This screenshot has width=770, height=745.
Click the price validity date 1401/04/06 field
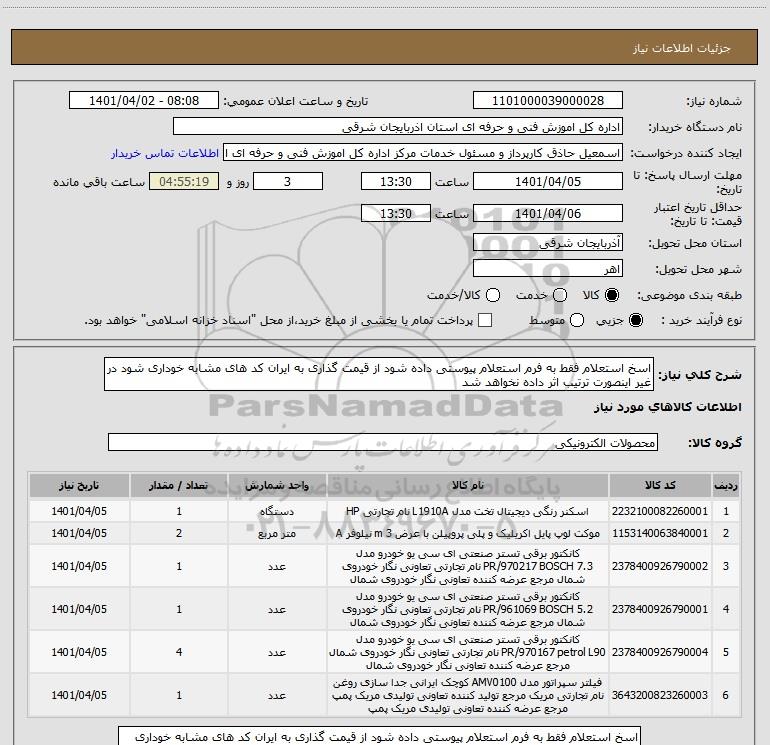point(548,213)
